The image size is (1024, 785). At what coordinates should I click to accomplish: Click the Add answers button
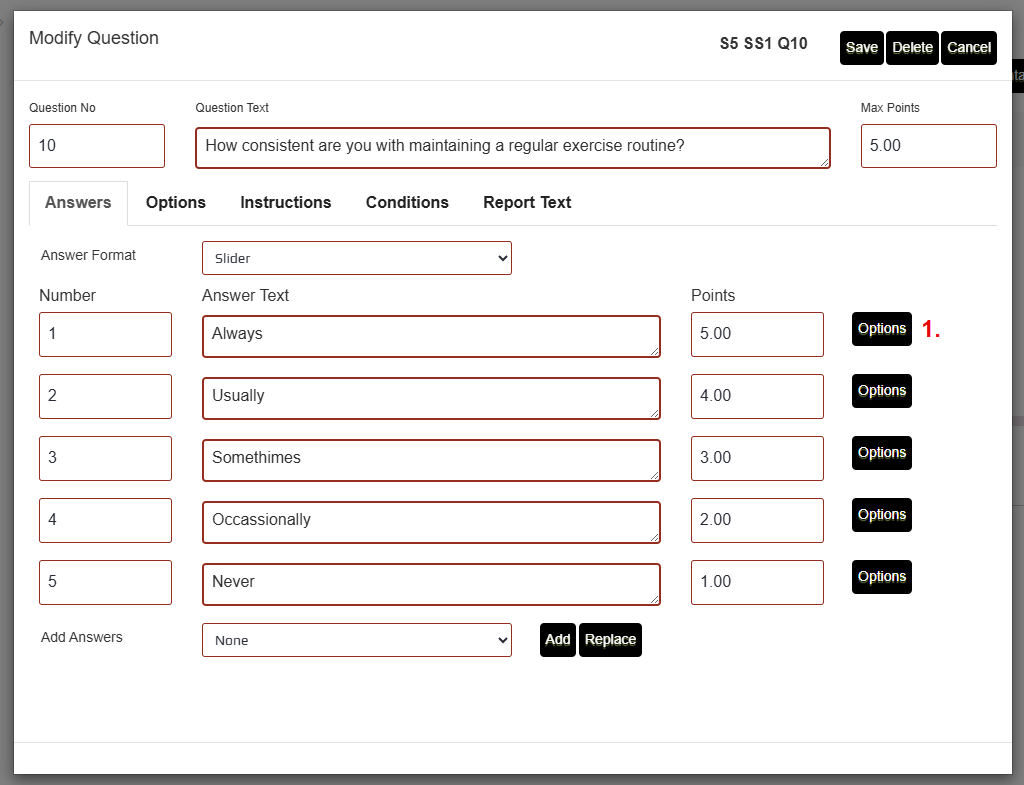(x=557, y=640)
